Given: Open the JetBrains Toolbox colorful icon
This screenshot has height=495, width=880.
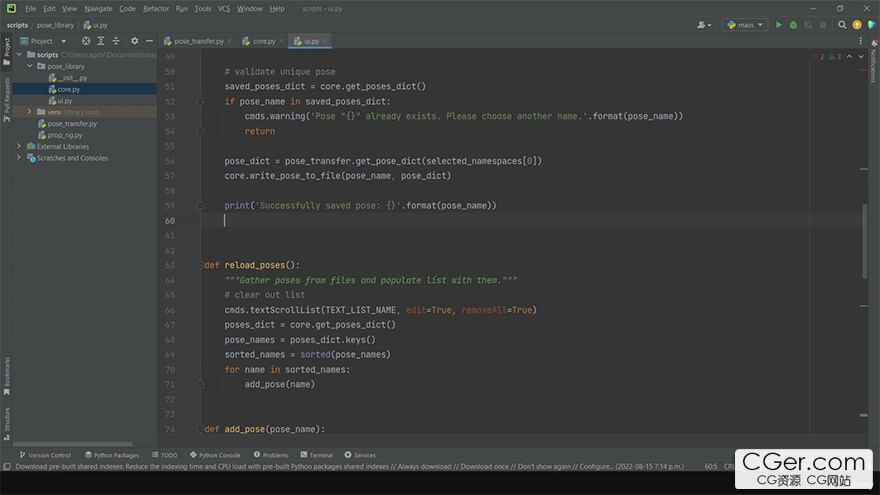Looking at the screenshot, I should pos(872,25).
